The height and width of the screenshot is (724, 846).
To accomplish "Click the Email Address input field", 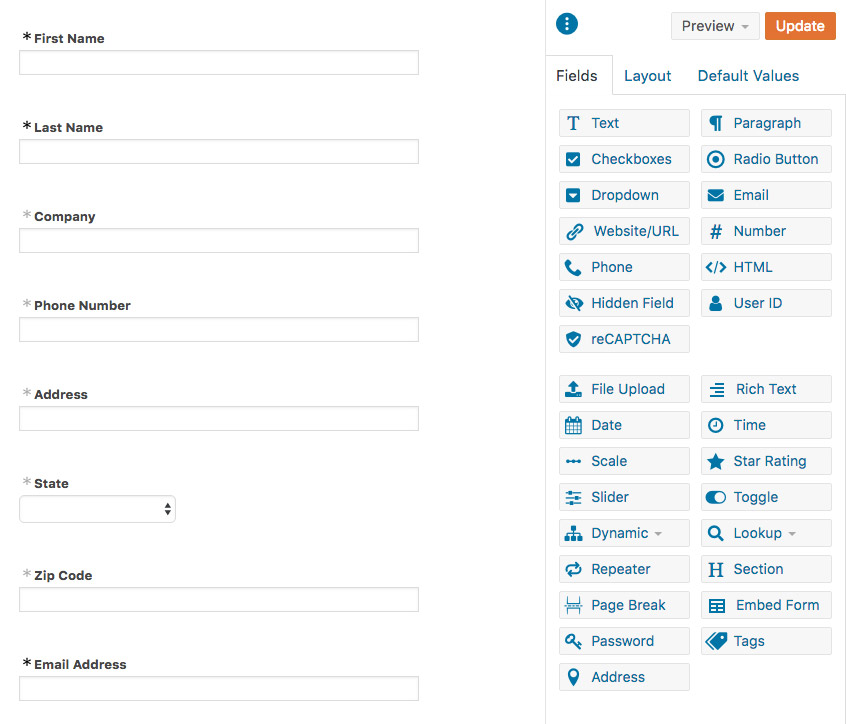I will point(219,688).
